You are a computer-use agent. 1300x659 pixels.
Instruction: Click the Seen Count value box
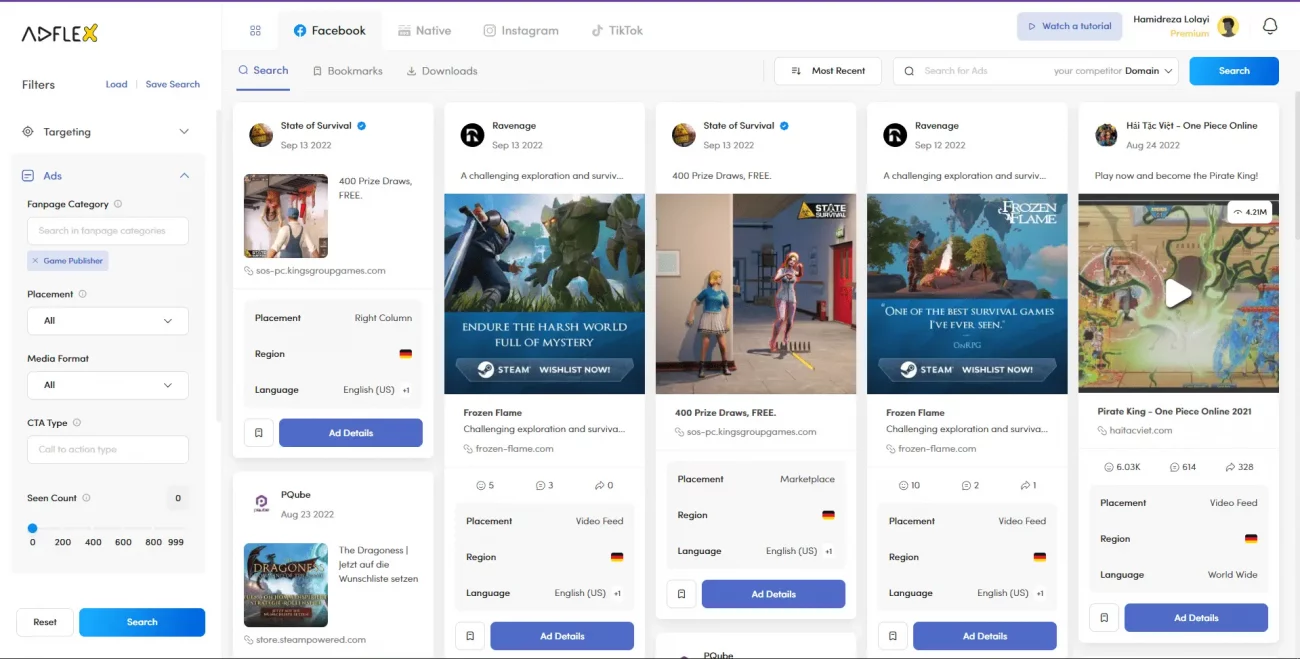[178, 498]
